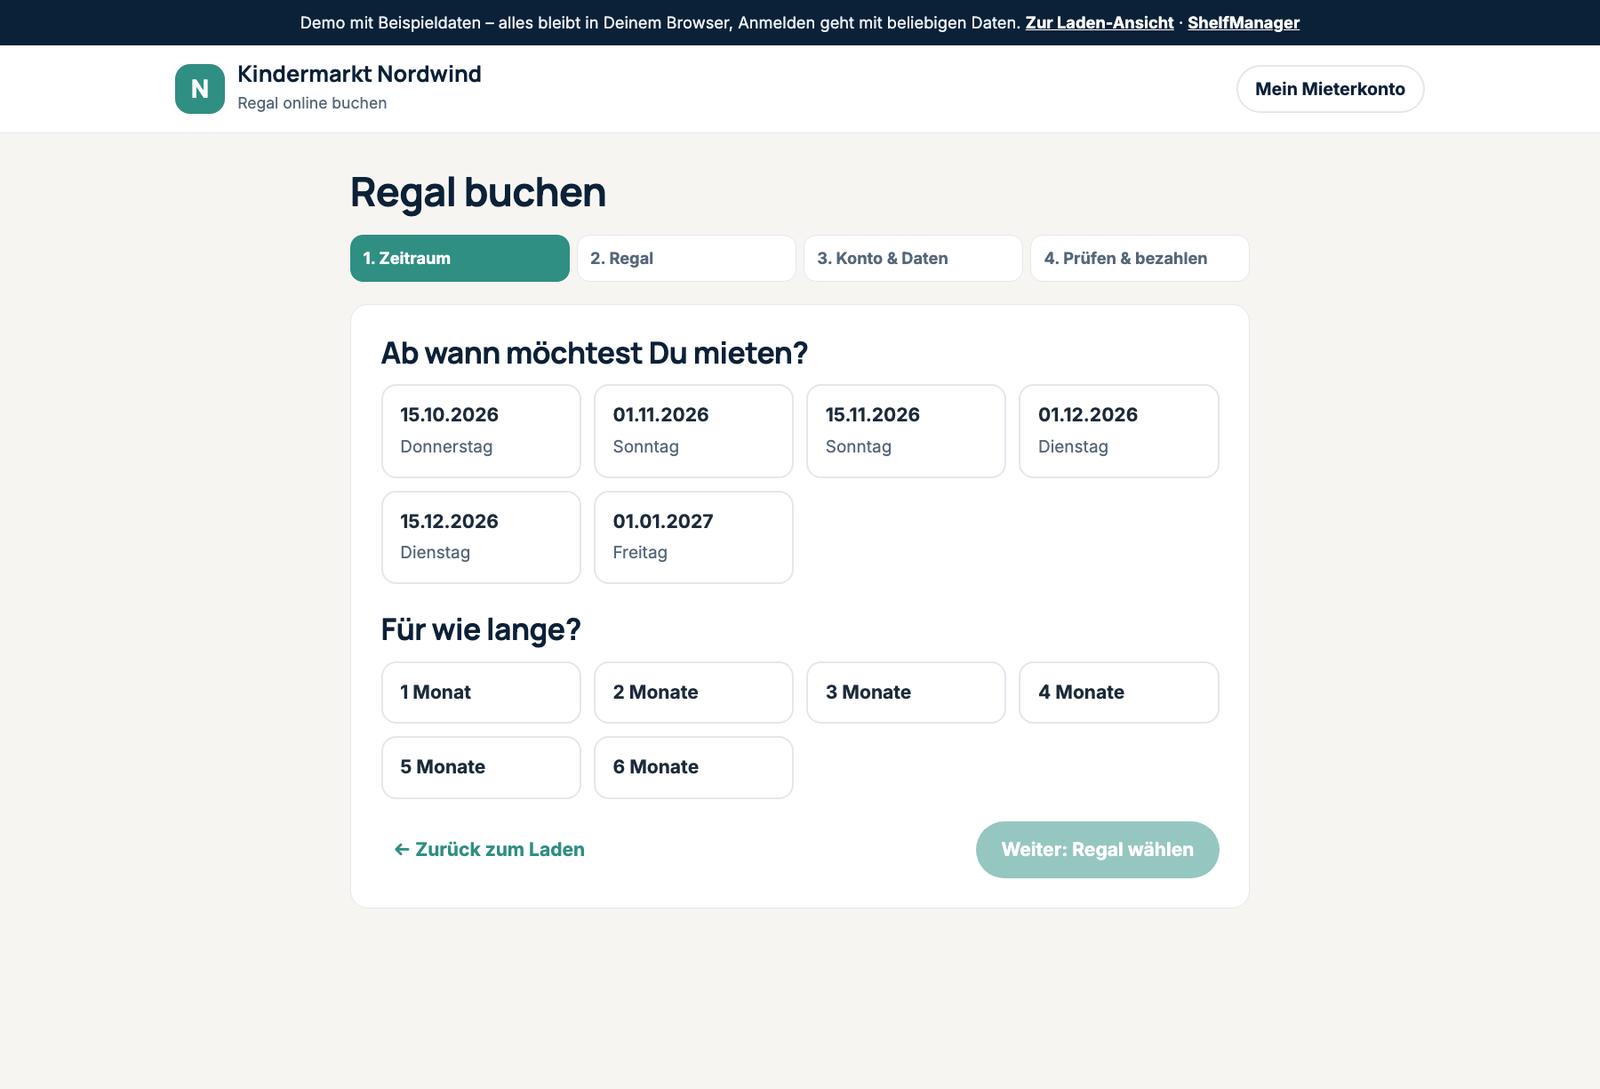This screenshot has height=1089, width=1600.
Task: Click Weiter: Regal wählen button
Action: (x=1097, y=850)
